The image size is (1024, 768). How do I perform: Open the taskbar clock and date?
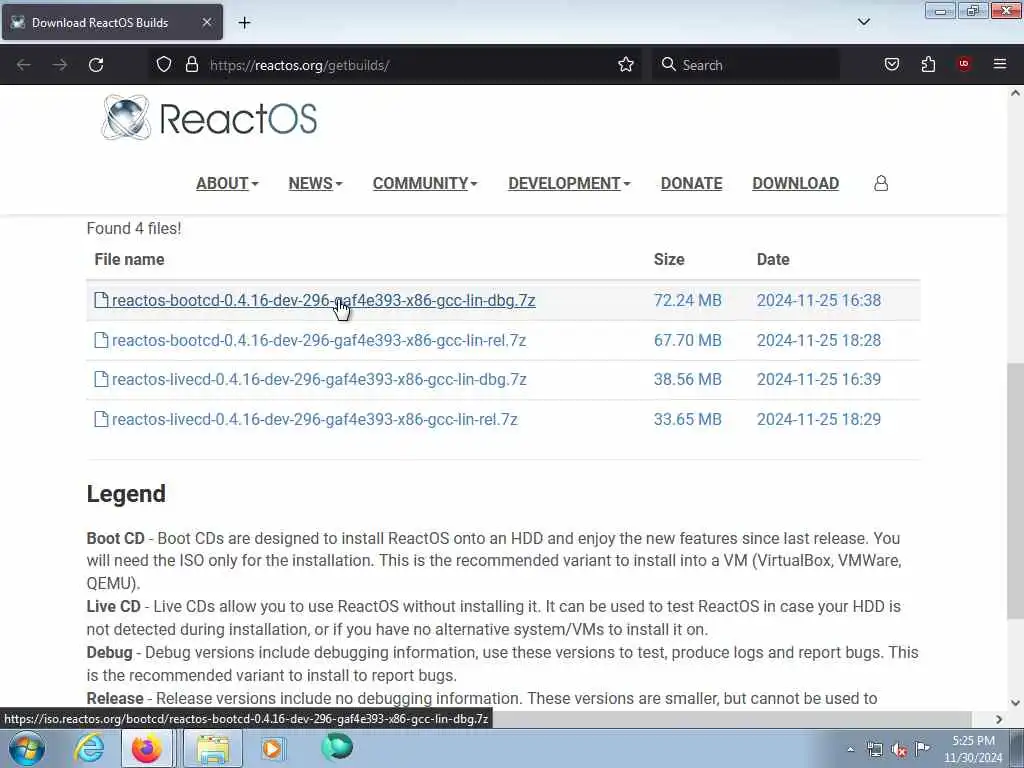tap(973, 749)
